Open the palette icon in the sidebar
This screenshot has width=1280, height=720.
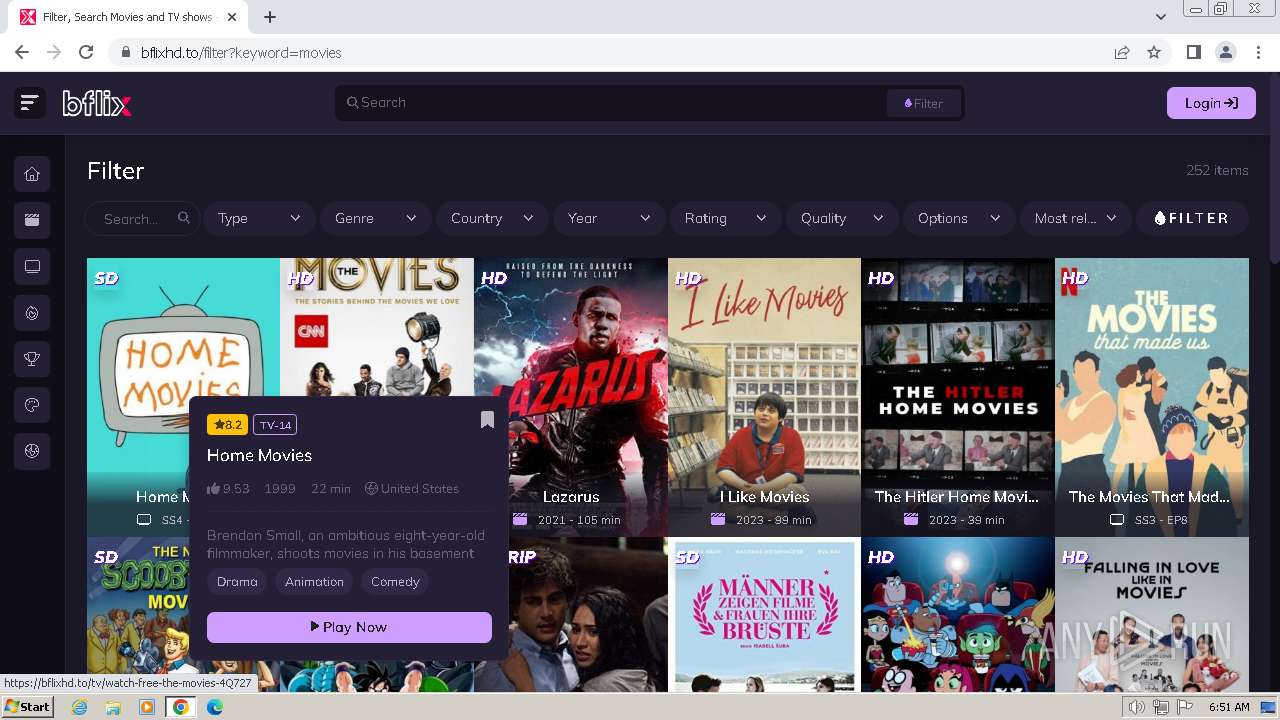[x=32, y=405]
